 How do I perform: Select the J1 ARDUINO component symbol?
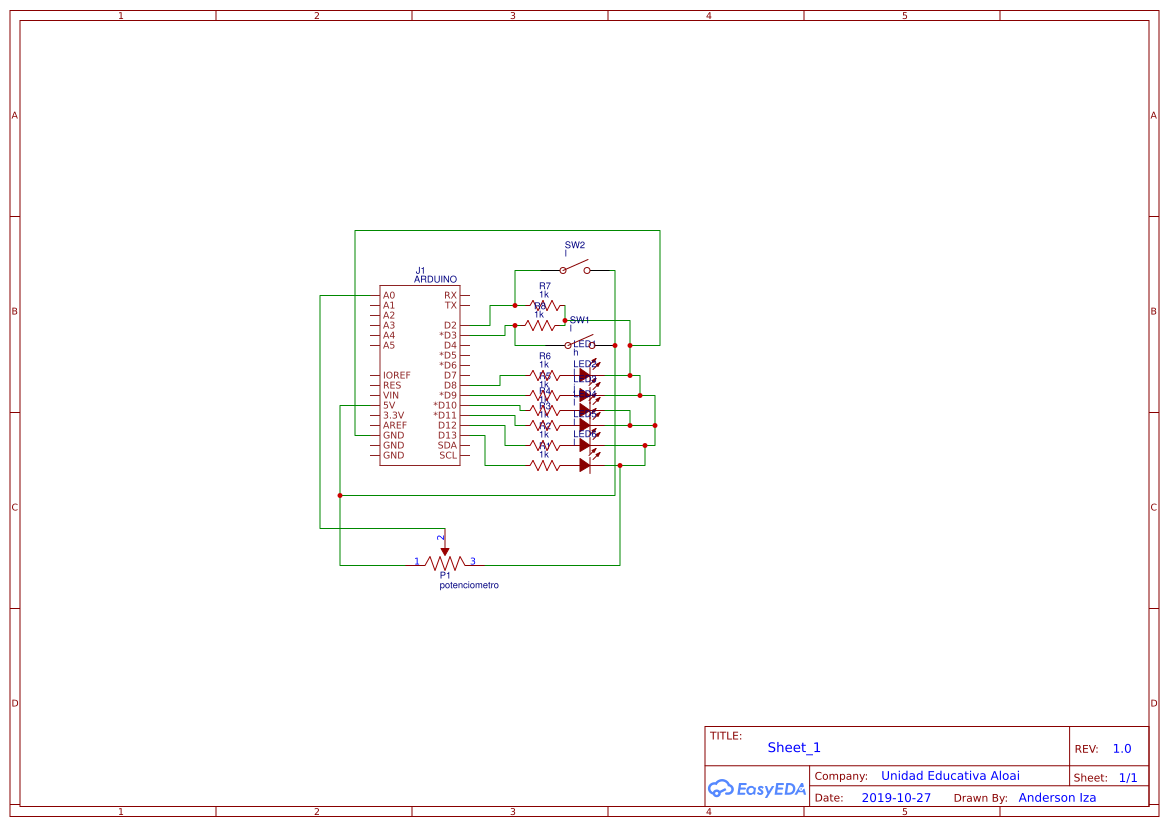pyautogui.click(x=420, y=375)
